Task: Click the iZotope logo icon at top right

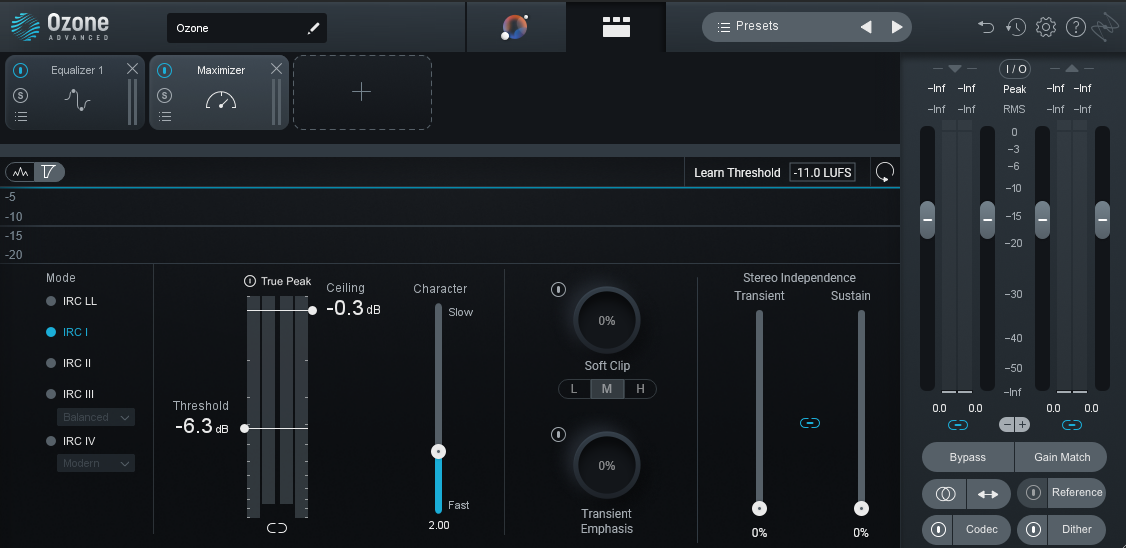Action: [x=1104, y=28]
